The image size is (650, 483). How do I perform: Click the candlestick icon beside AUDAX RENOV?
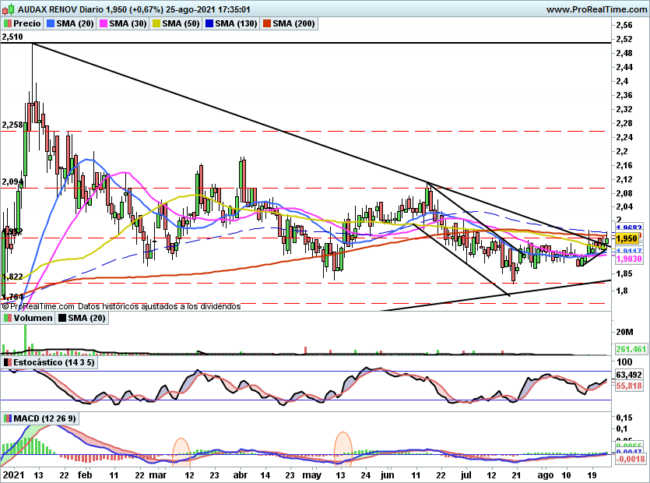click(x=8, y=9)
